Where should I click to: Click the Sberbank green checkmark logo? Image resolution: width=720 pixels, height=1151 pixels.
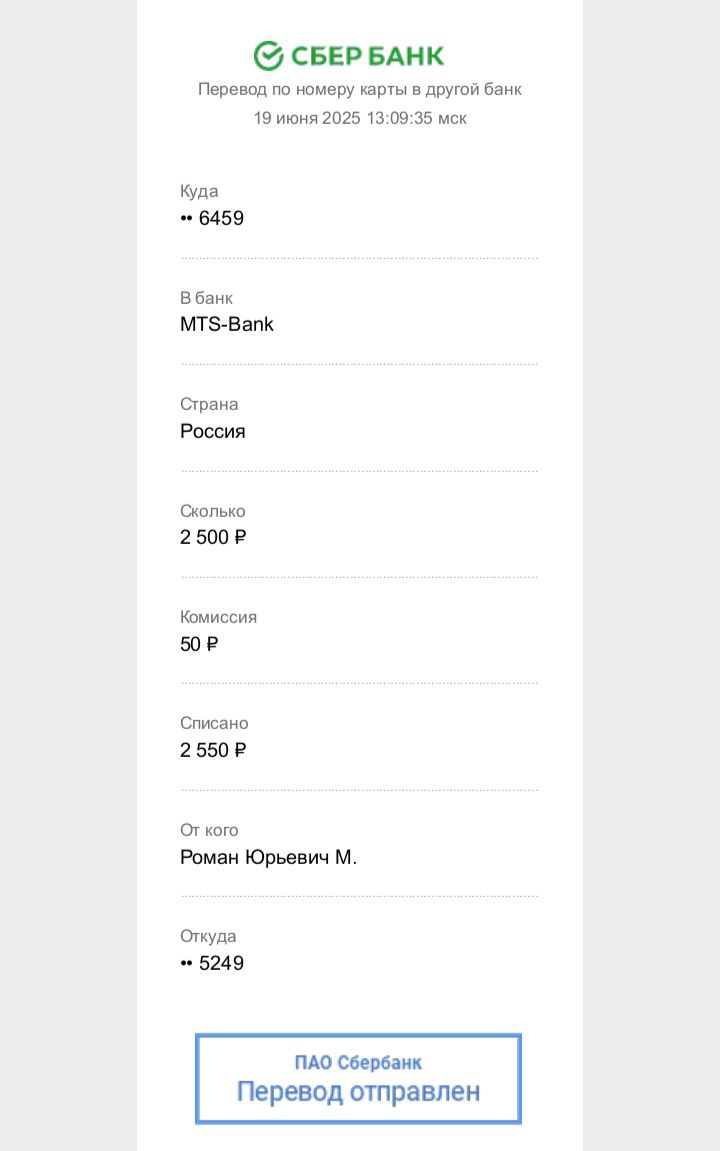[269, 56]
